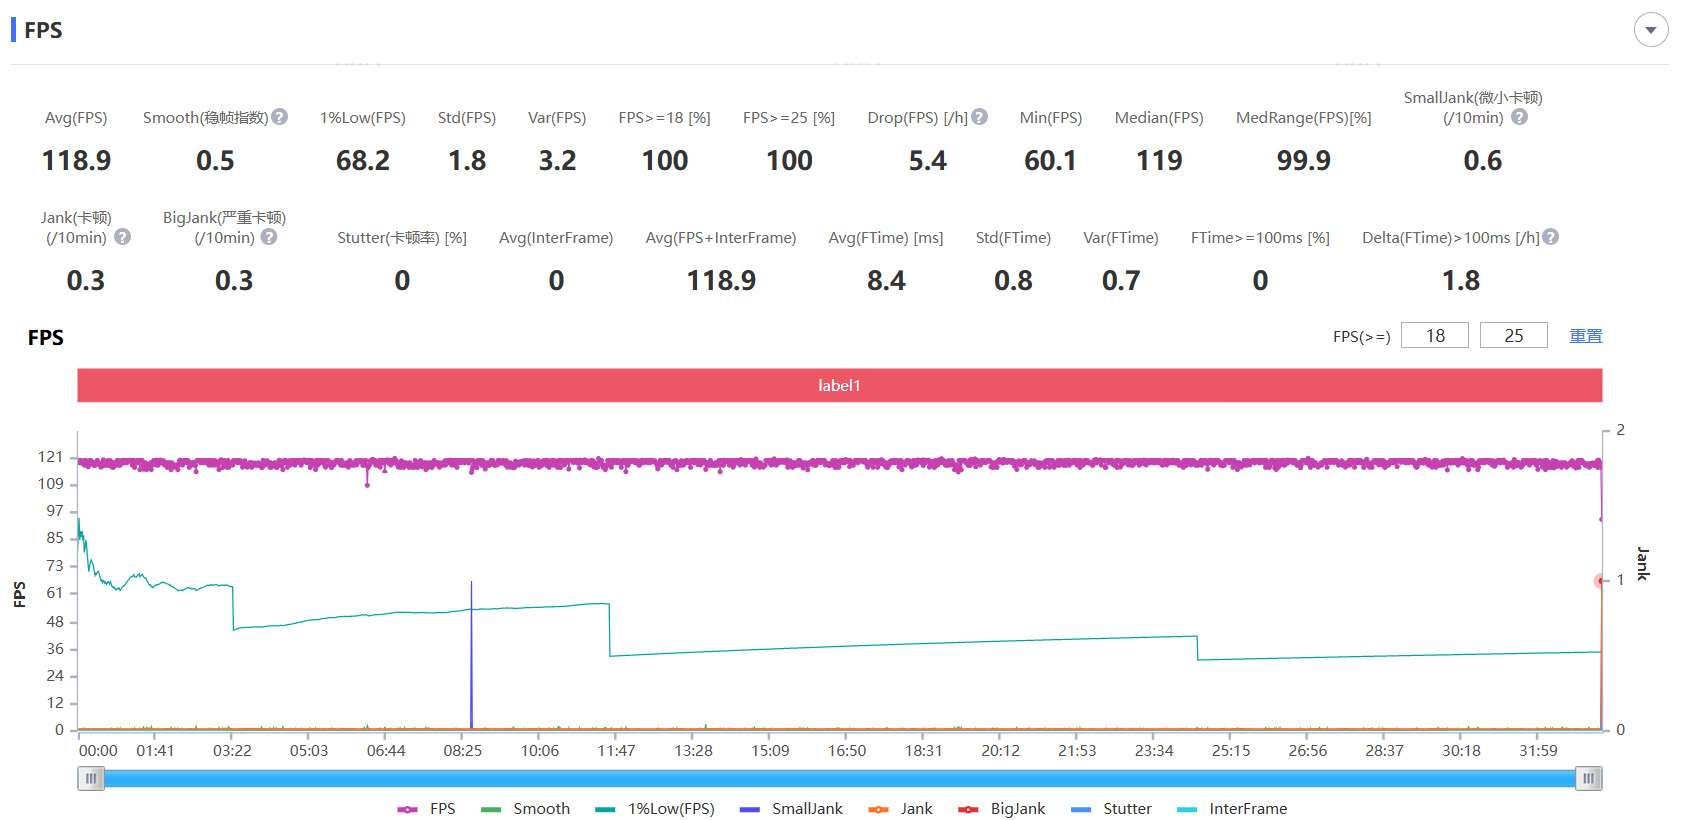Click help icon next to Smooth(稳帧指数)
The image size is (1687, 820).
click(x=280, y=117)
